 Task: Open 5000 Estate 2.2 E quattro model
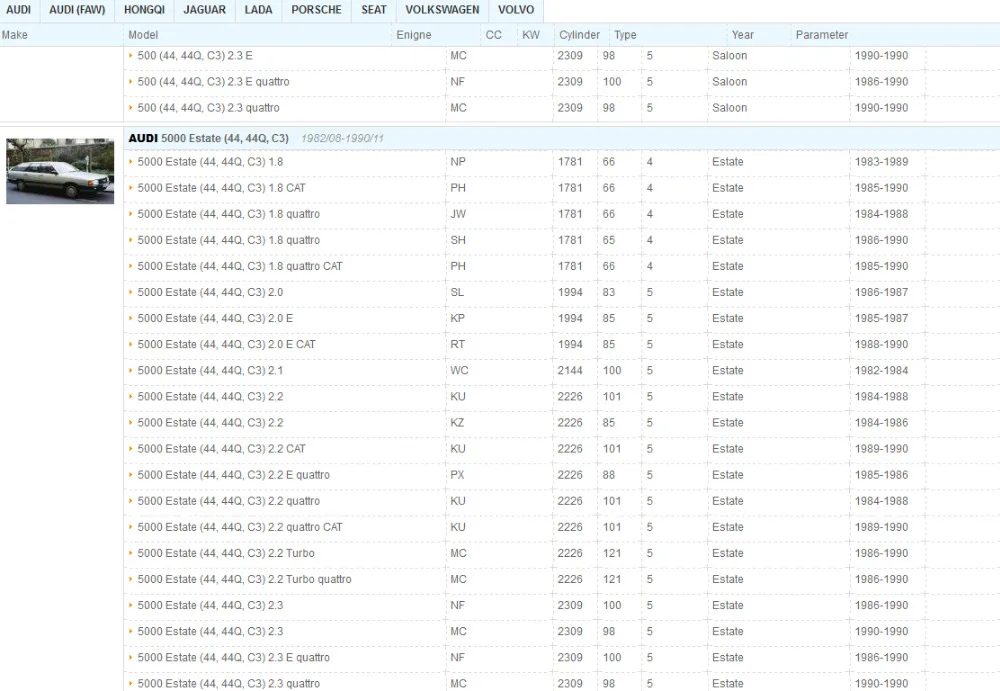[x=233, y=475]
